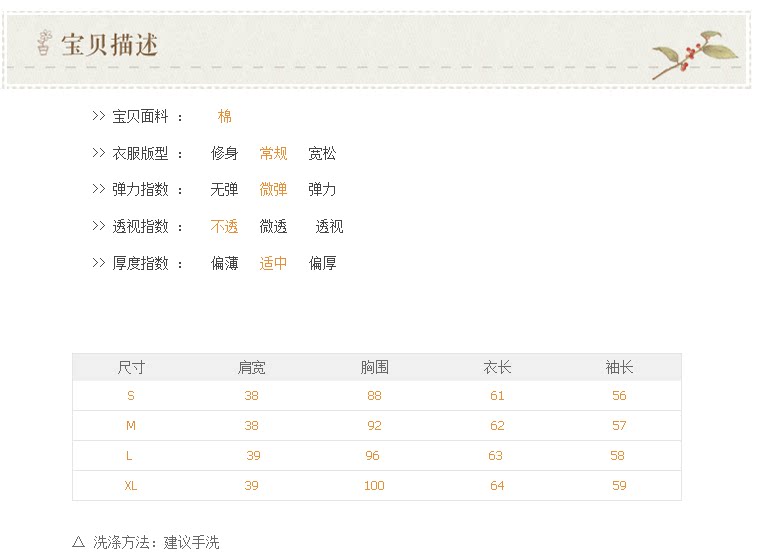The height and width of the screenshot is (555, 758).
Task: Select the XL size row label
Action: tap(131, 486)
